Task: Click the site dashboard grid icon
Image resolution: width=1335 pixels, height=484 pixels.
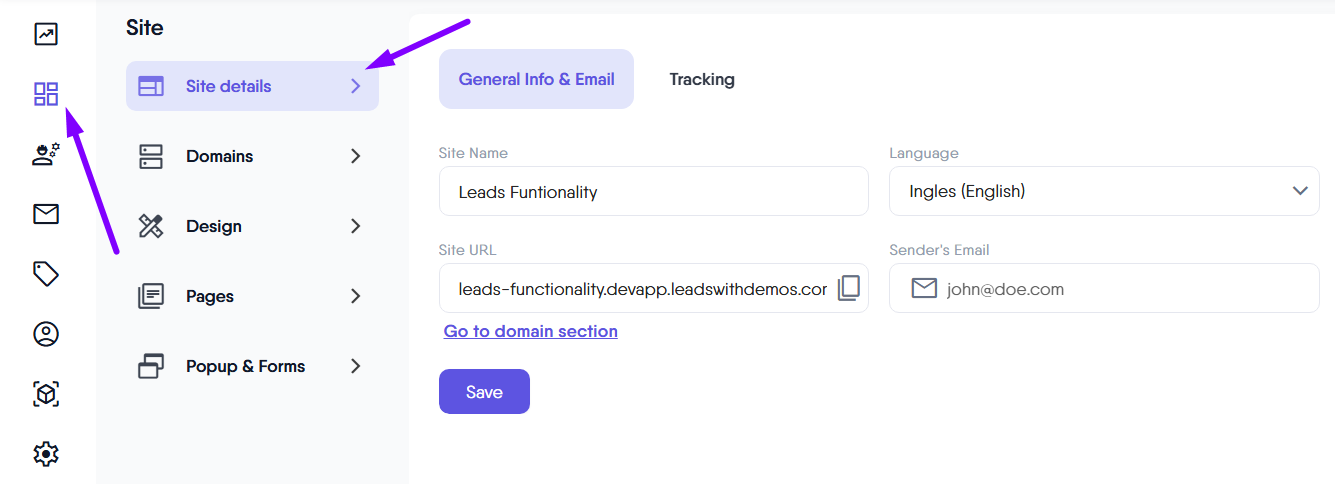Action: point(46,94)
